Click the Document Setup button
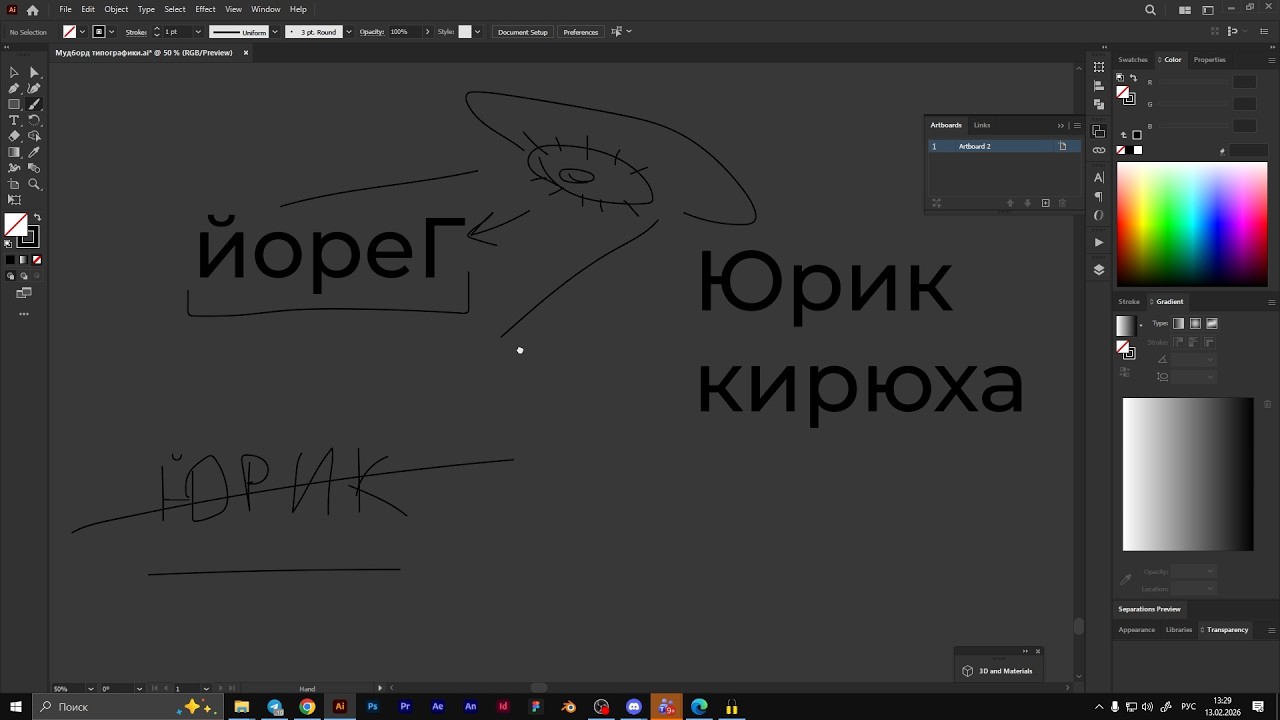This screenshot has height=720, width=1280. [523, 32]
